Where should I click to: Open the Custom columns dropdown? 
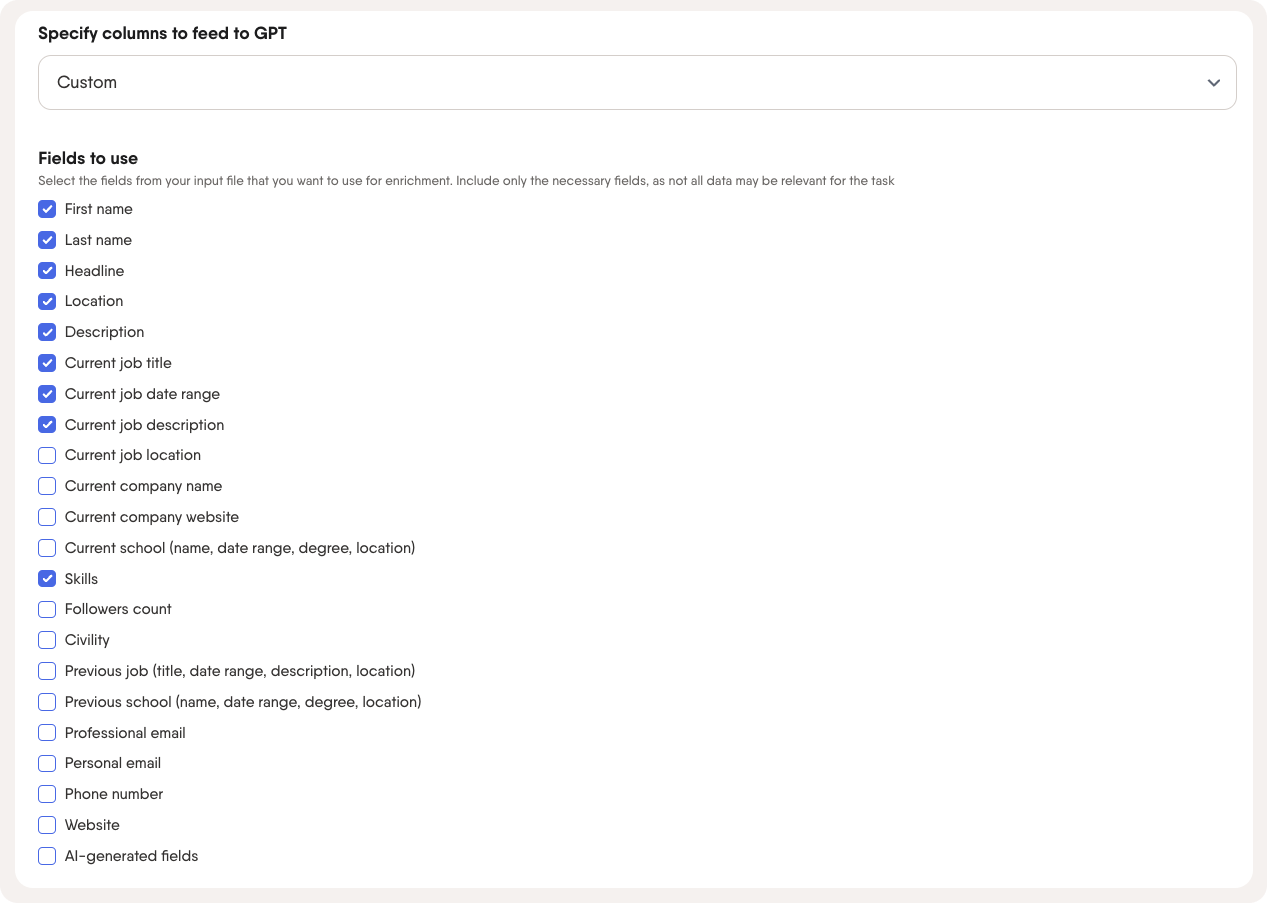pyautogui.click(x=637, y=82)
